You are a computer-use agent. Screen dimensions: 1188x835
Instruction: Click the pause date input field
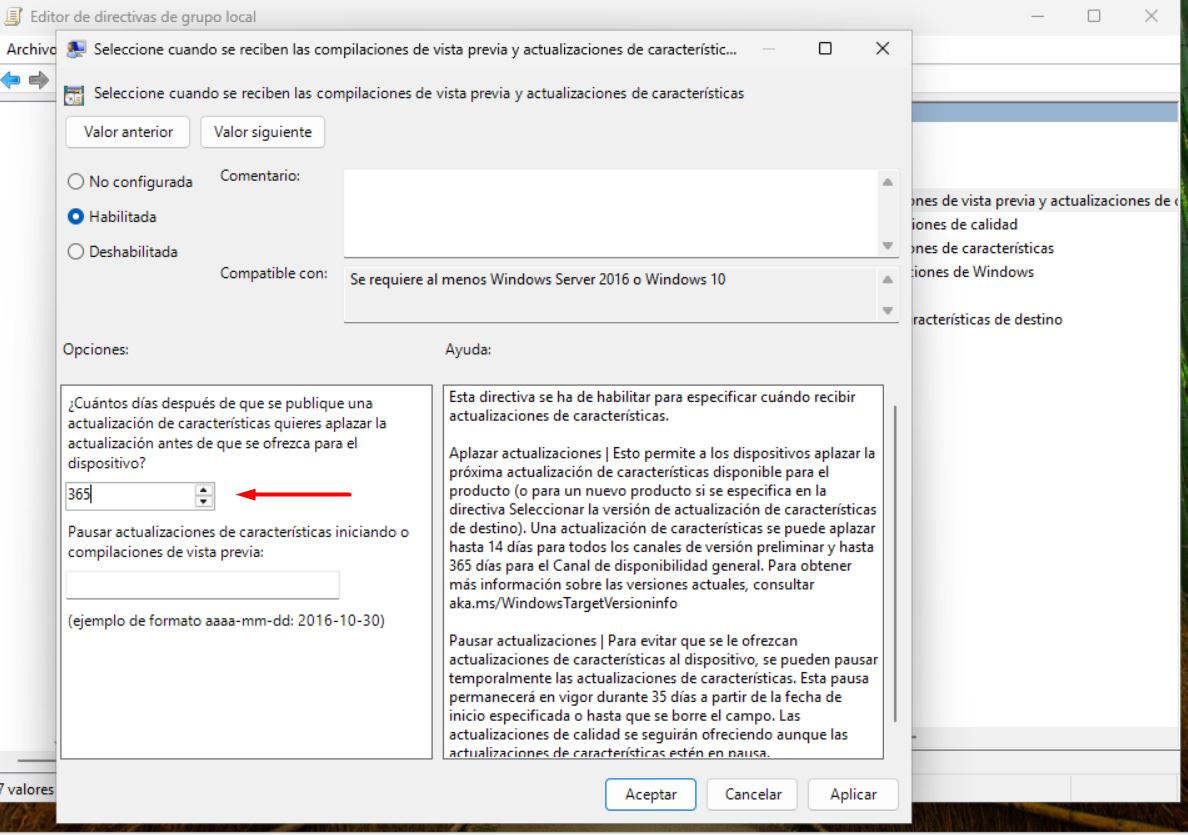point(202,584)
